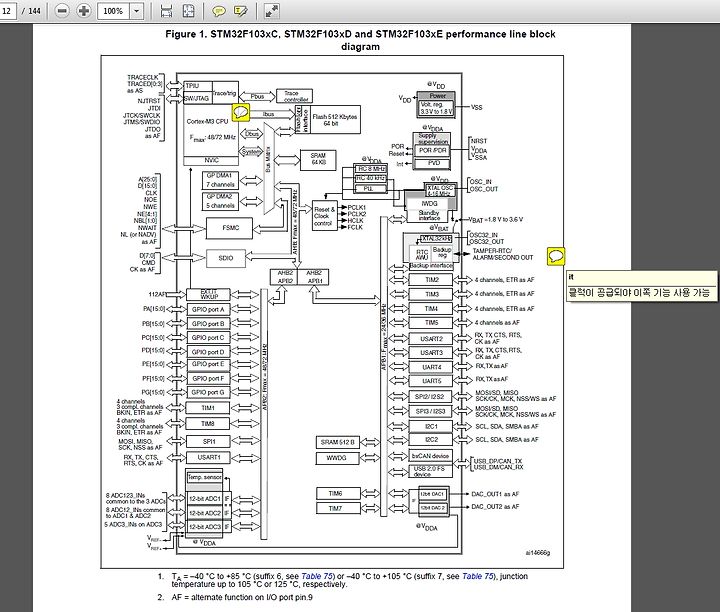
Task: Click the 'Reset & Clock control' block
Action: 325,216
